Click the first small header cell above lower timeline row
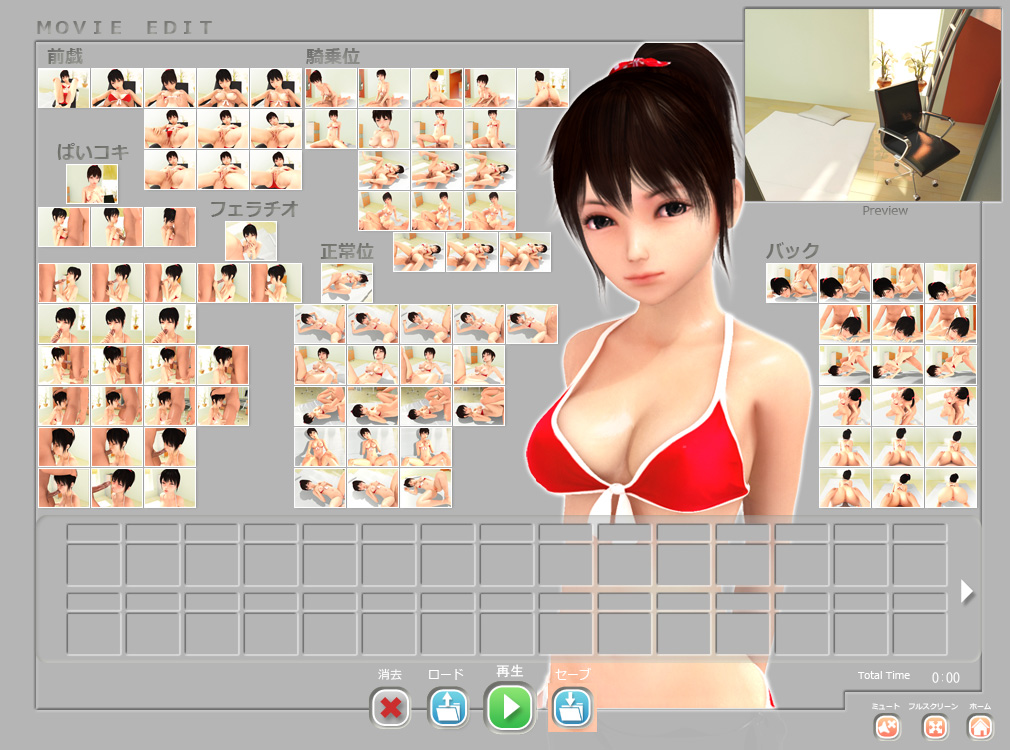Image resolution: width=1010 pixels, height=750 pixels. 93,601
